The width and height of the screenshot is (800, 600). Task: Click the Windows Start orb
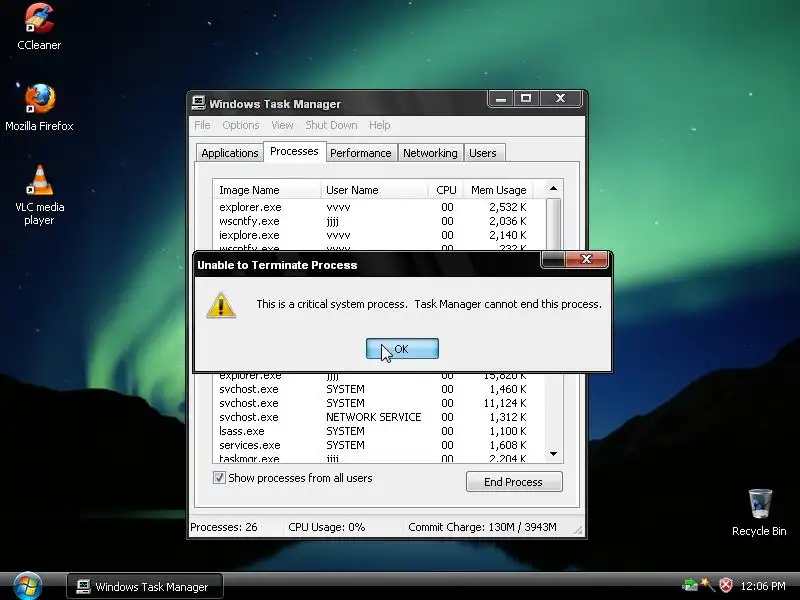click(x=28, y=586)
